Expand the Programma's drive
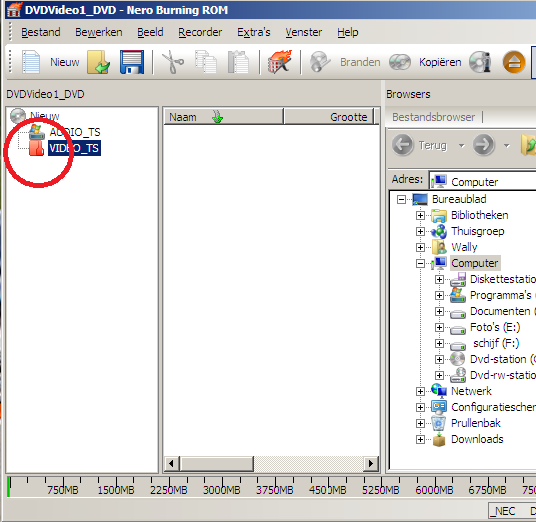The width and height of the screenshot is (536, 522). tap(440, 295)
